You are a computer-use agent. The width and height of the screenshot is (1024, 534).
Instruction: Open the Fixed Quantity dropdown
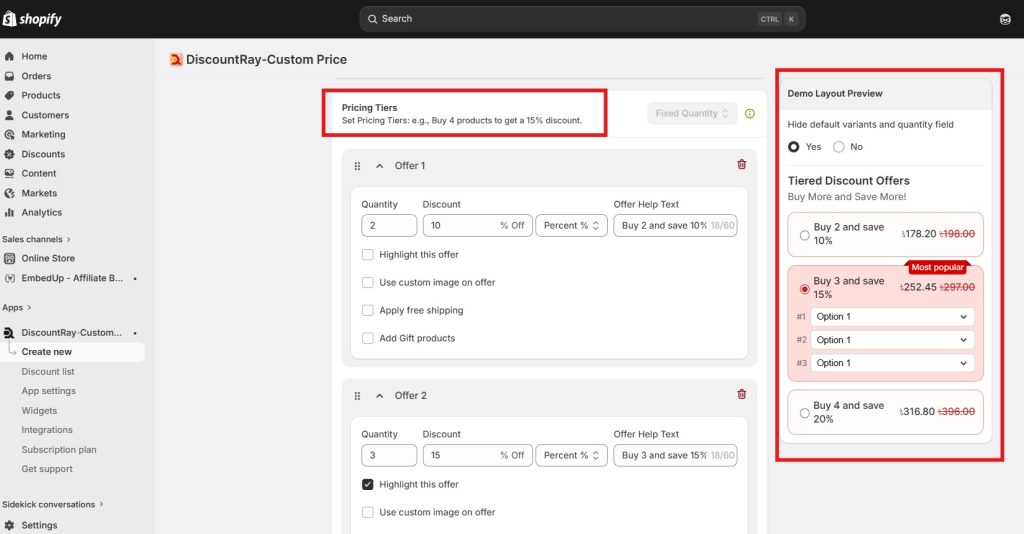click(x=692, y=114)
